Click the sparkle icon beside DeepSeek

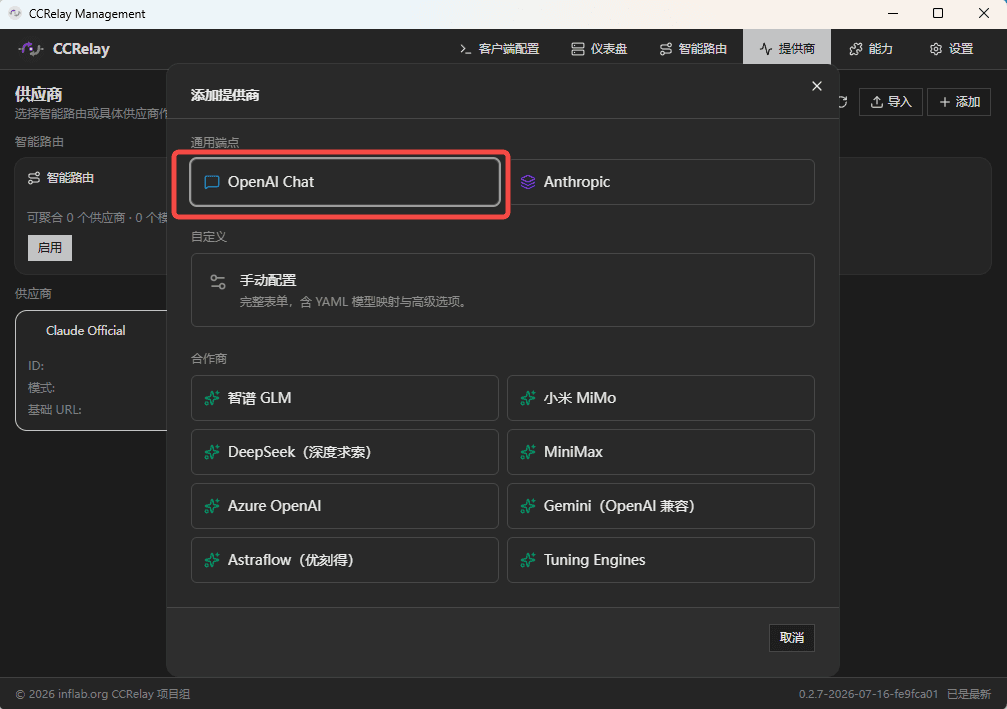[211, 452]
